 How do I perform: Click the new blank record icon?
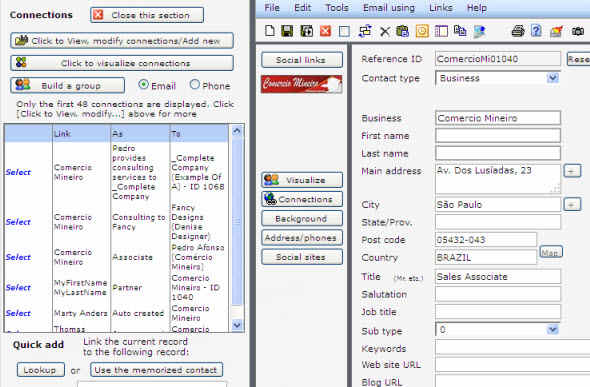[x=270, y=31]
